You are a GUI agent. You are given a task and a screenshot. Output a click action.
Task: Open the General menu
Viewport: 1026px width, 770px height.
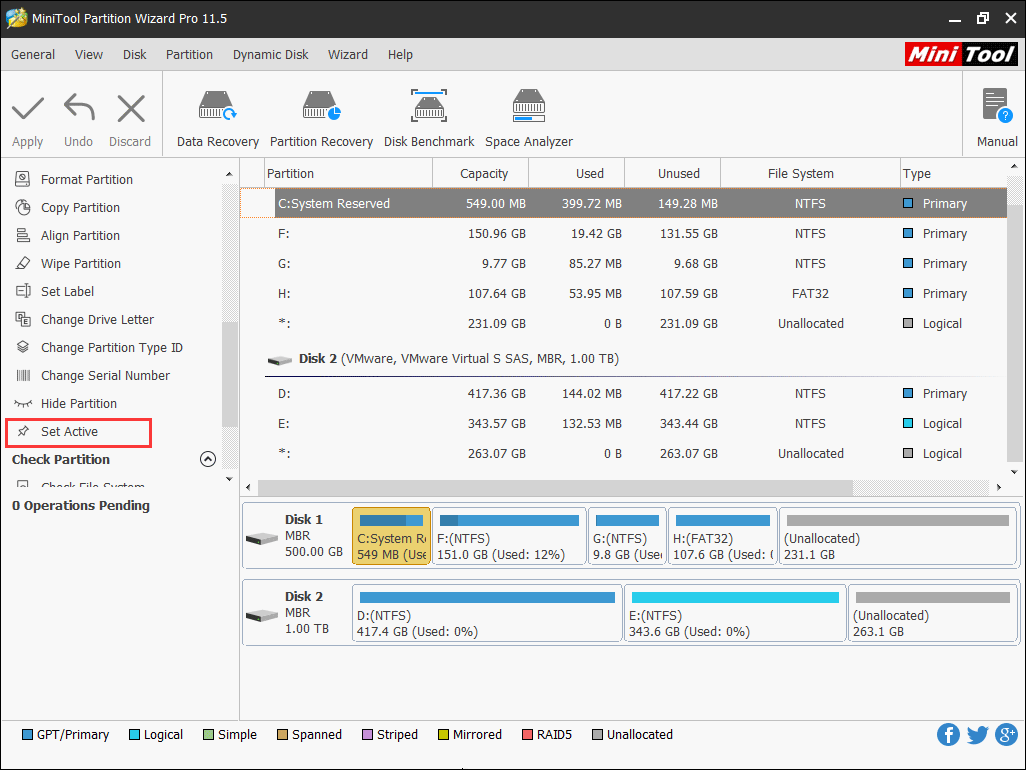coord(33,55)
